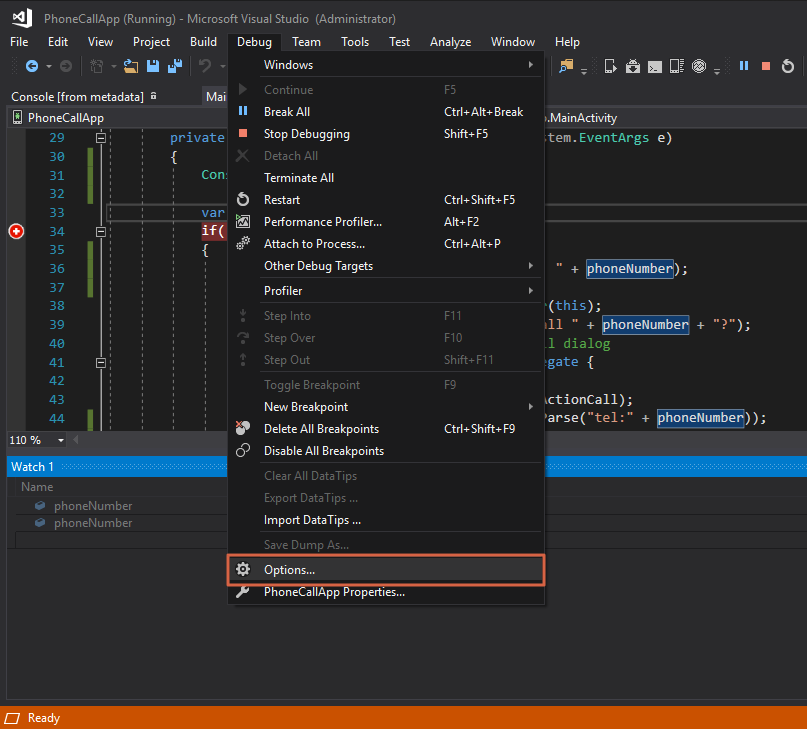The image size is (807, 729).
Task: Click the Save All double floppy icon
Action: (175, 66)
